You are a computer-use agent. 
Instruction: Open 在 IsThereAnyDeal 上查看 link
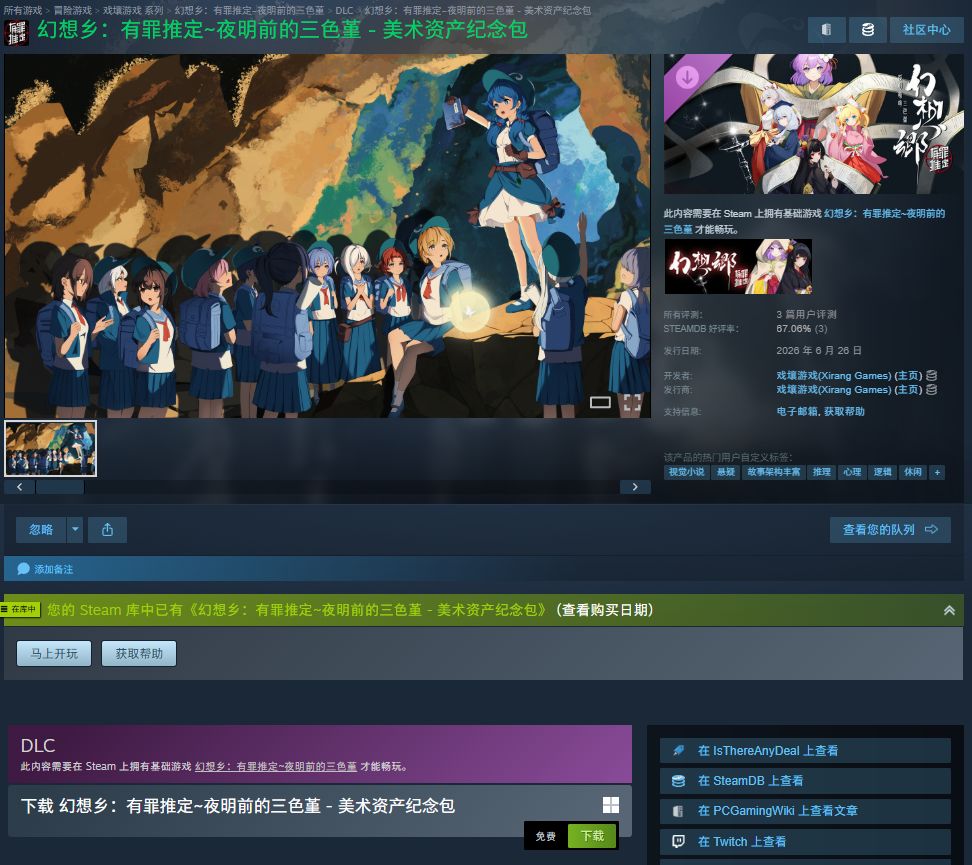coord(805,751)
